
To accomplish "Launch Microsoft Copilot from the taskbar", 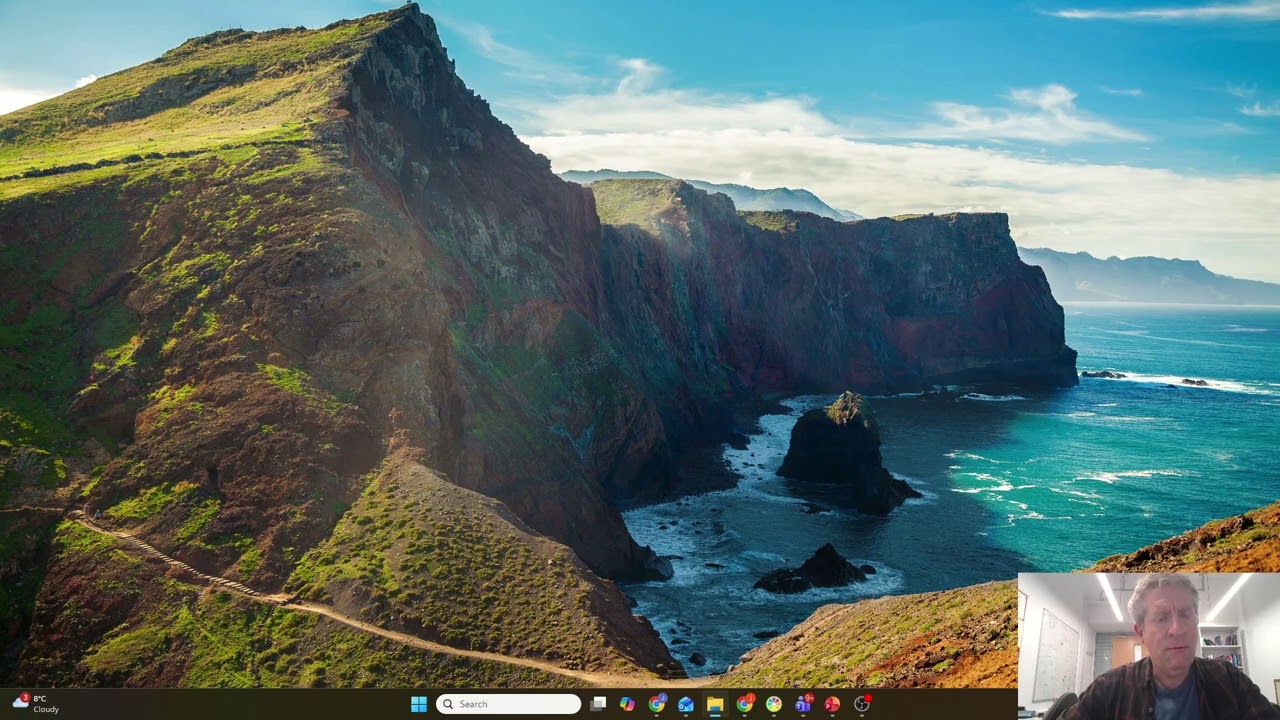I will point(627,704).
